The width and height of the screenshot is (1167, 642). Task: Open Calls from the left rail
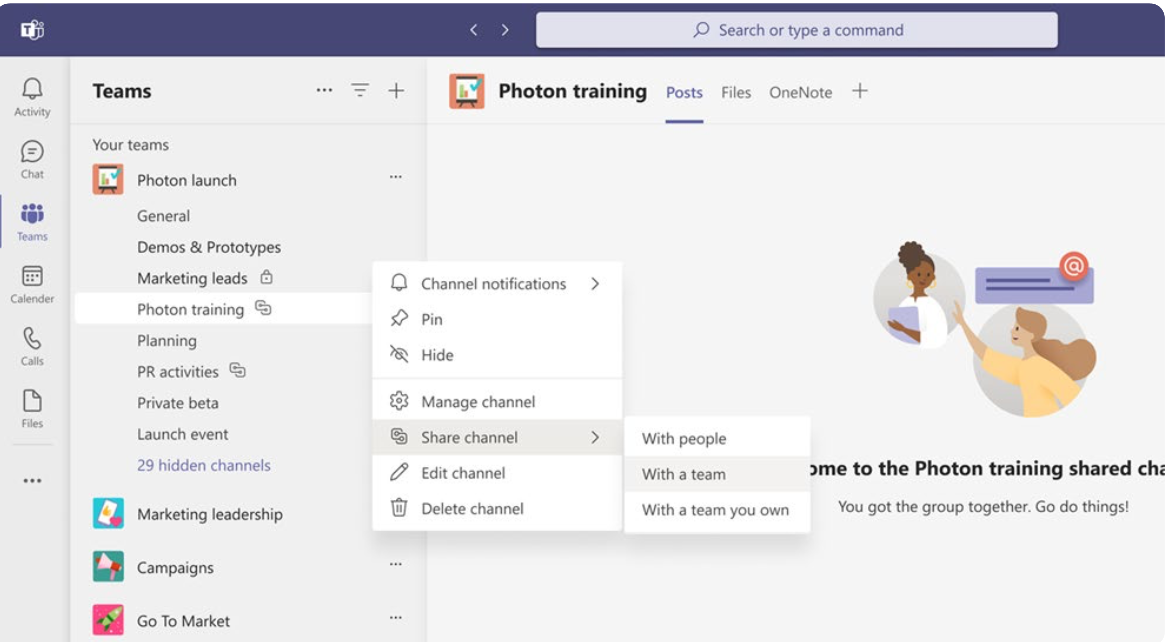tap(32, 347)
